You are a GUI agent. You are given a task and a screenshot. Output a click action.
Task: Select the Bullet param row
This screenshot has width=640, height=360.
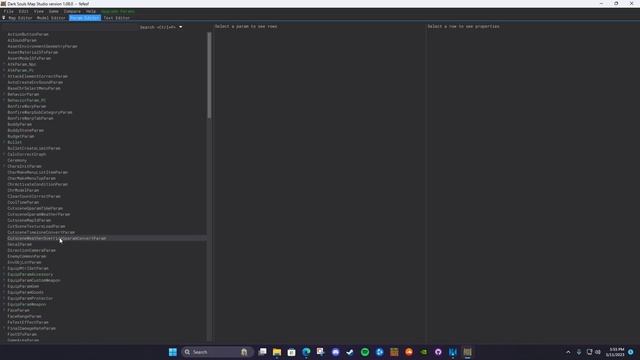(15, 142)
